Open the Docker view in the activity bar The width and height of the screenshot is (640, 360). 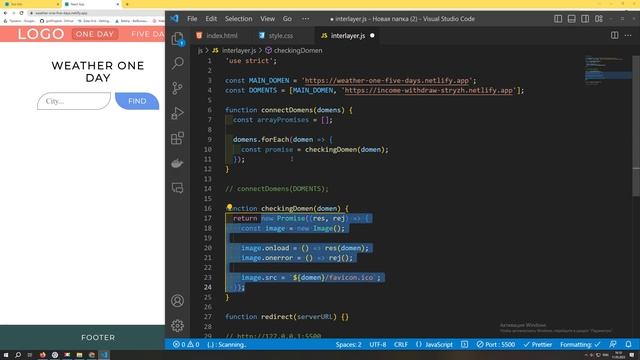[178, 163]
